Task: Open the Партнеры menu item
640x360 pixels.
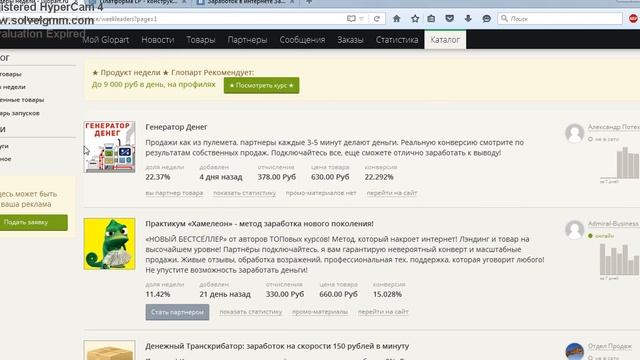Action: [247, 40]
